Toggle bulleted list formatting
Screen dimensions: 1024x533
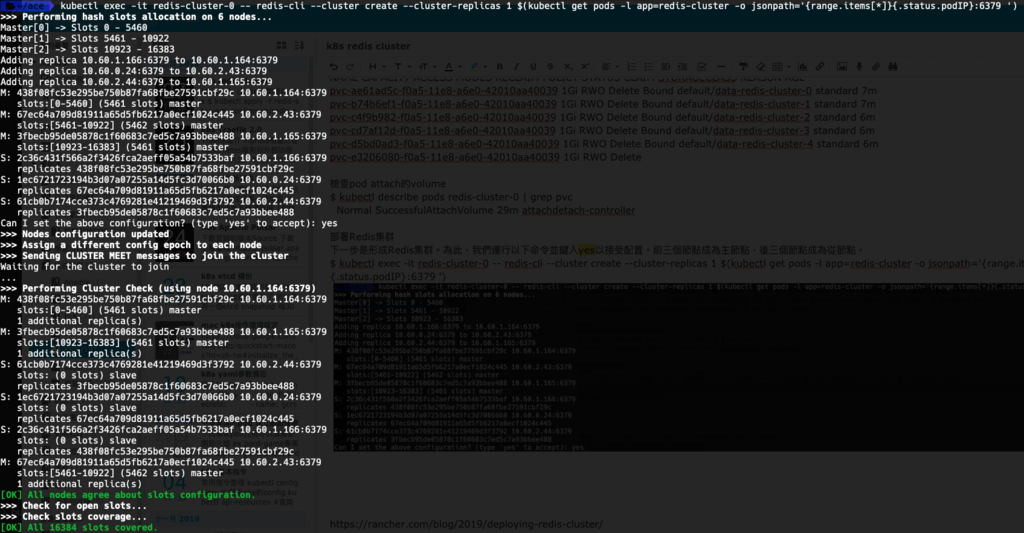click(x=648, y=66)
